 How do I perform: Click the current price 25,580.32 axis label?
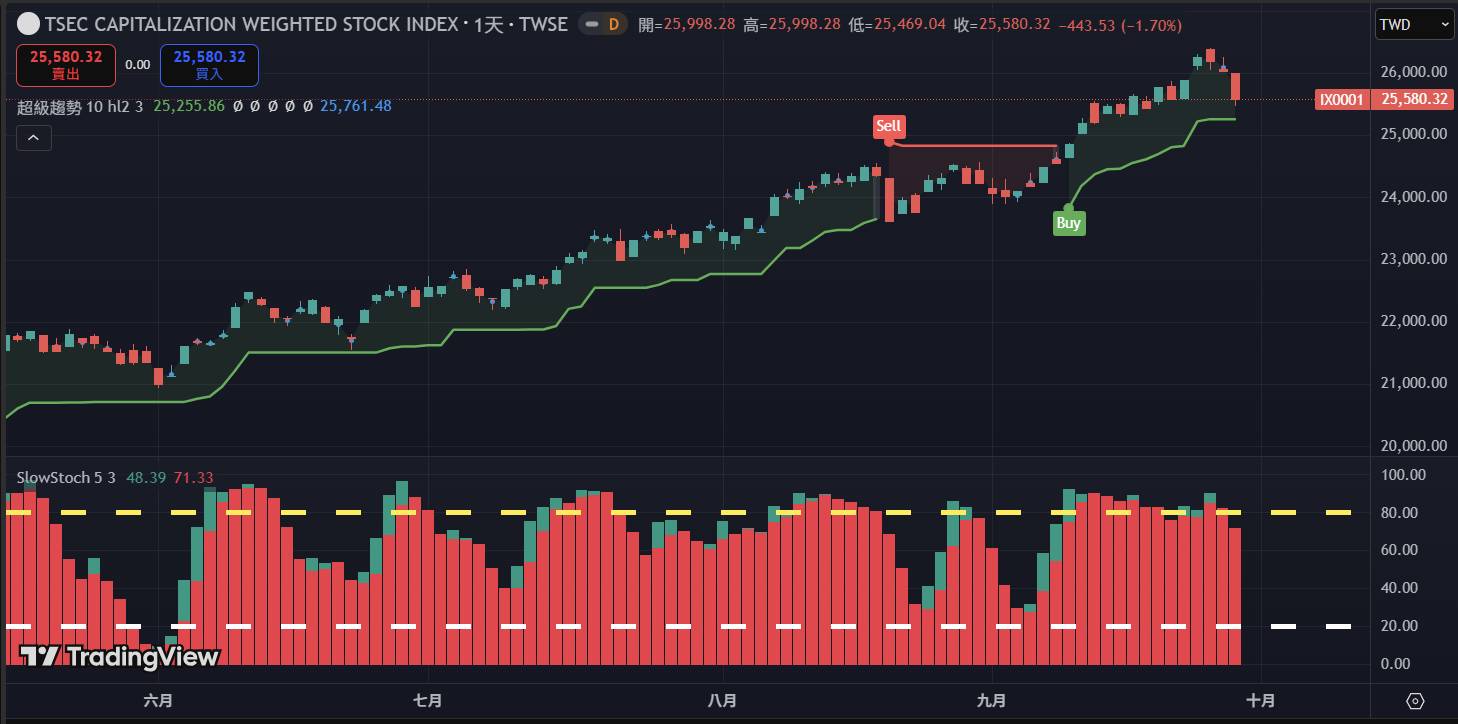click(1414, 99)
